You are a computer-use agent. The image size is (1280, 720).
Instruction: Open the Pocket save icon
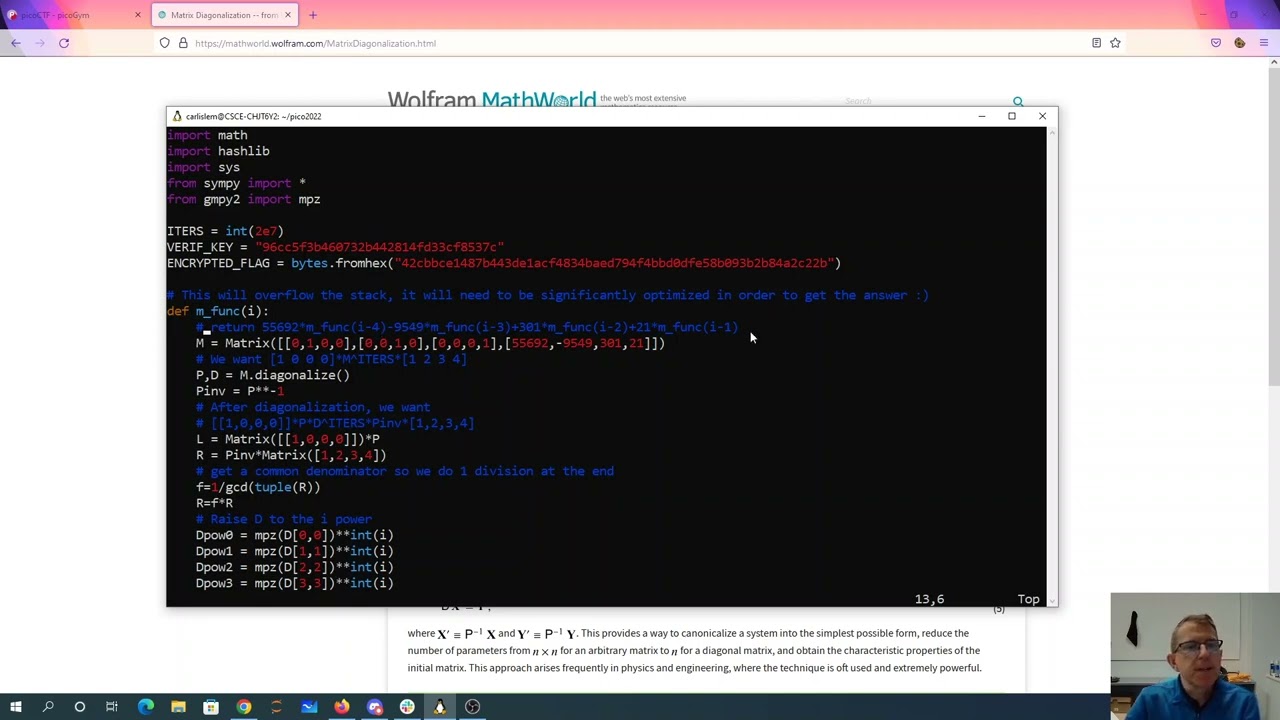click(1216, 43)
